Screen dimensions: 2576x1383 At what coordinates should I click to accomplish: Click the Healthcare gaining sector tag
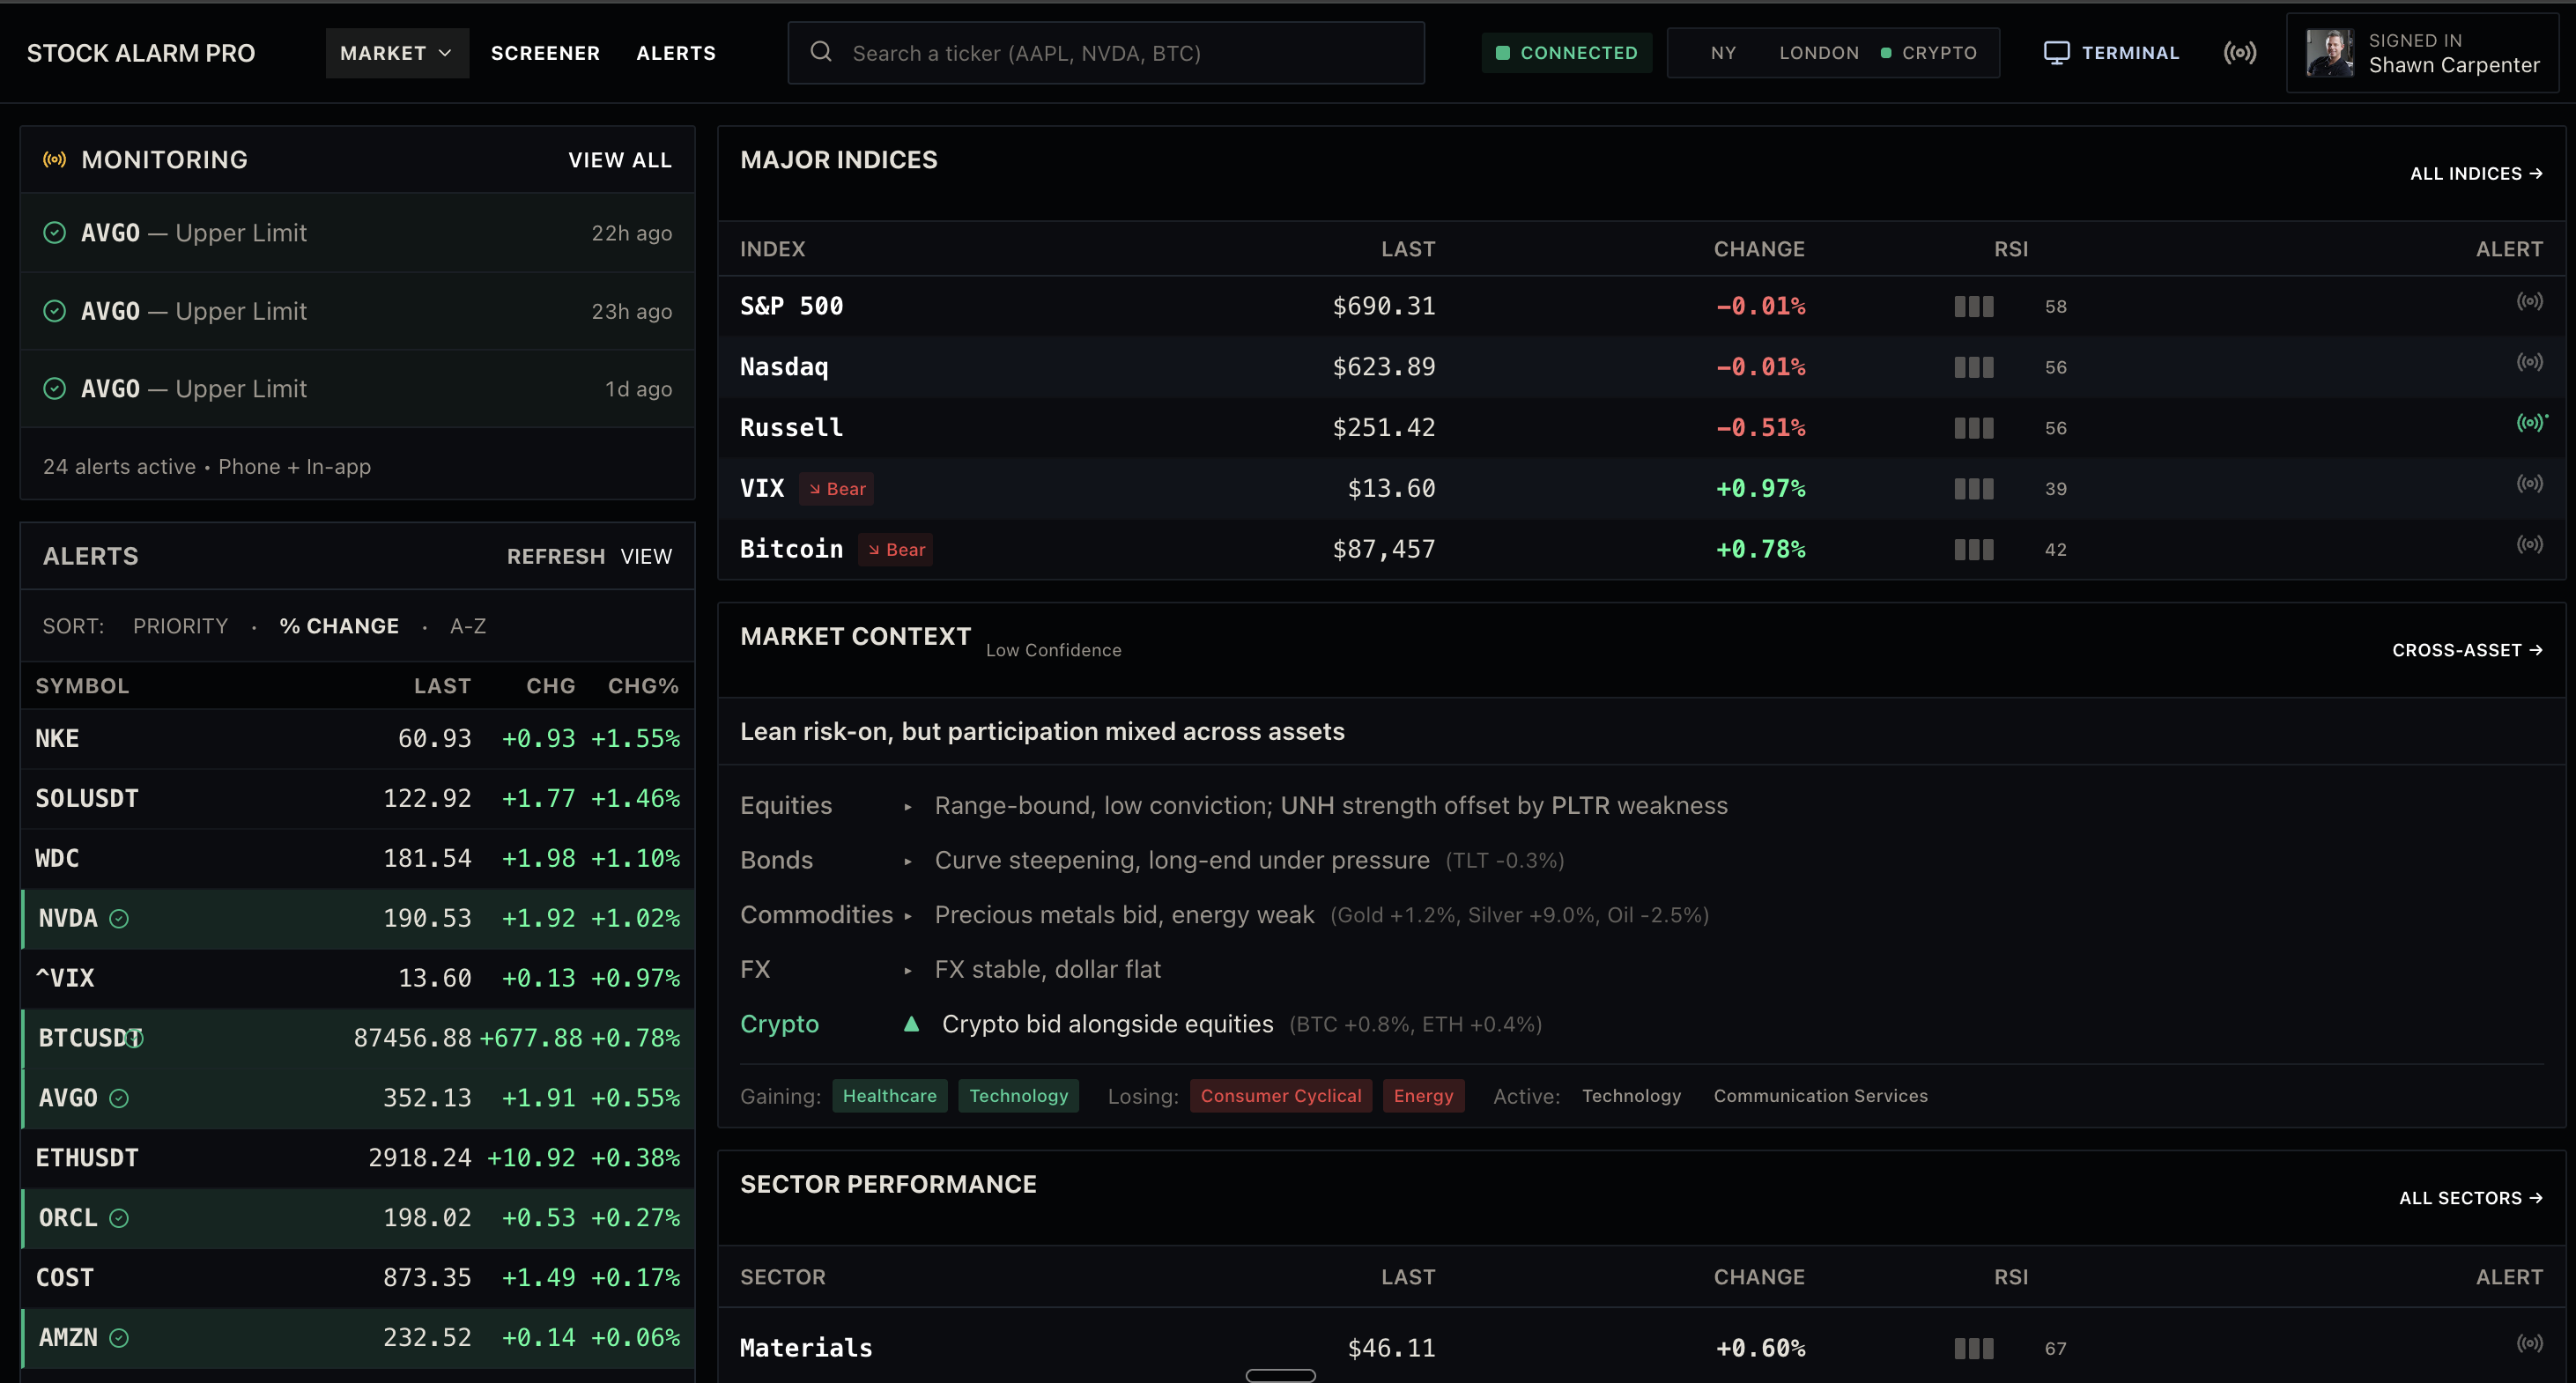890,1096
